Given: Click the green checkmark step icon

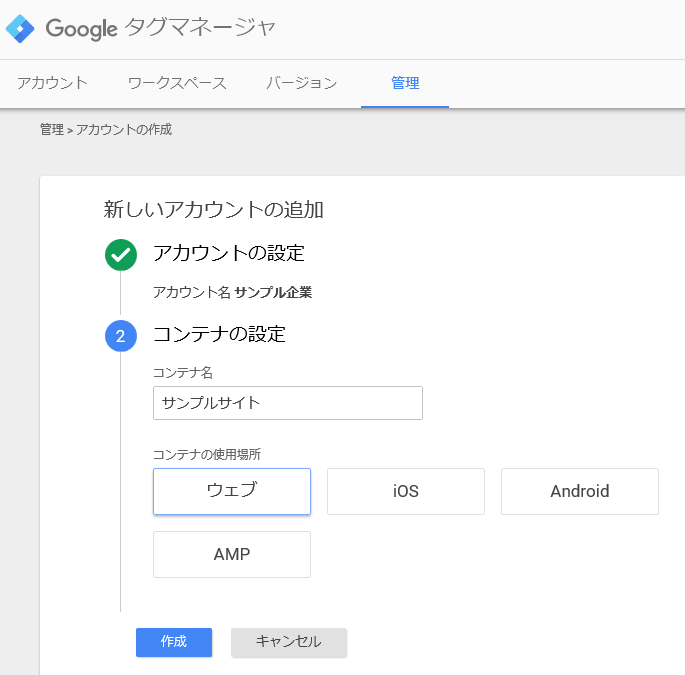Looking at the screenshot, I should [x=121, y=255].
